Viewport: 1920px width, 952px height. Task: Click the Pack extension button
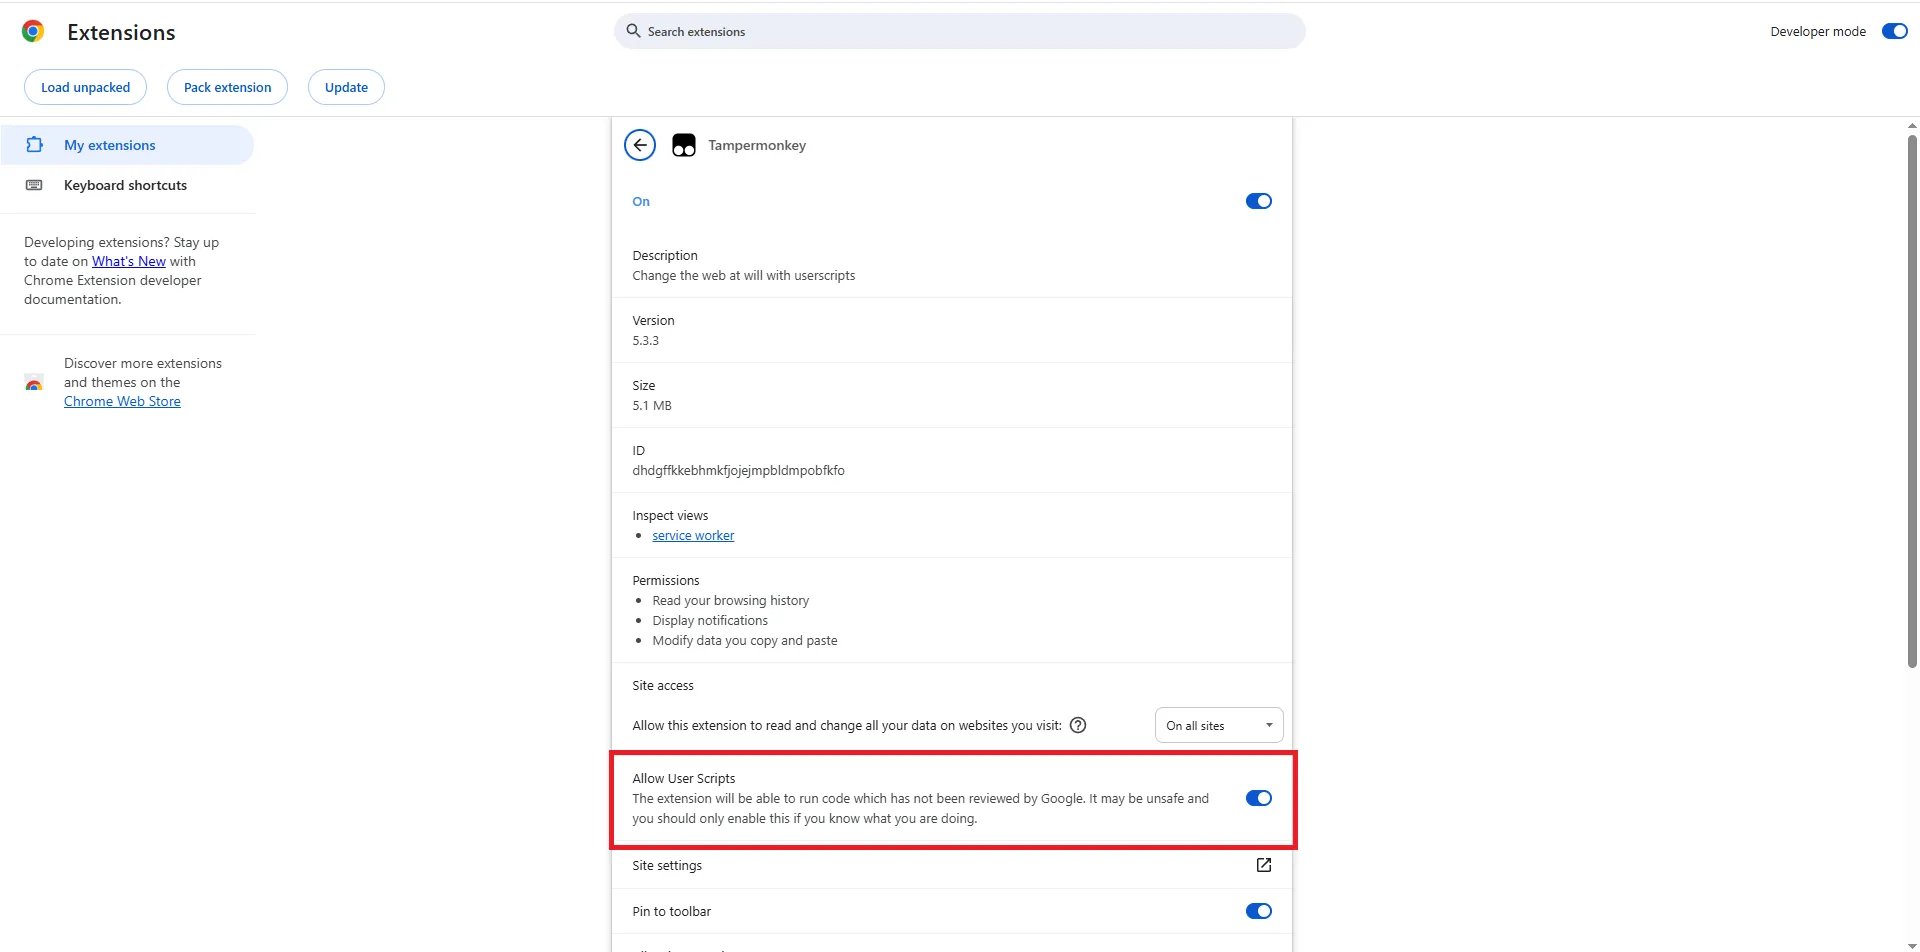227,87
